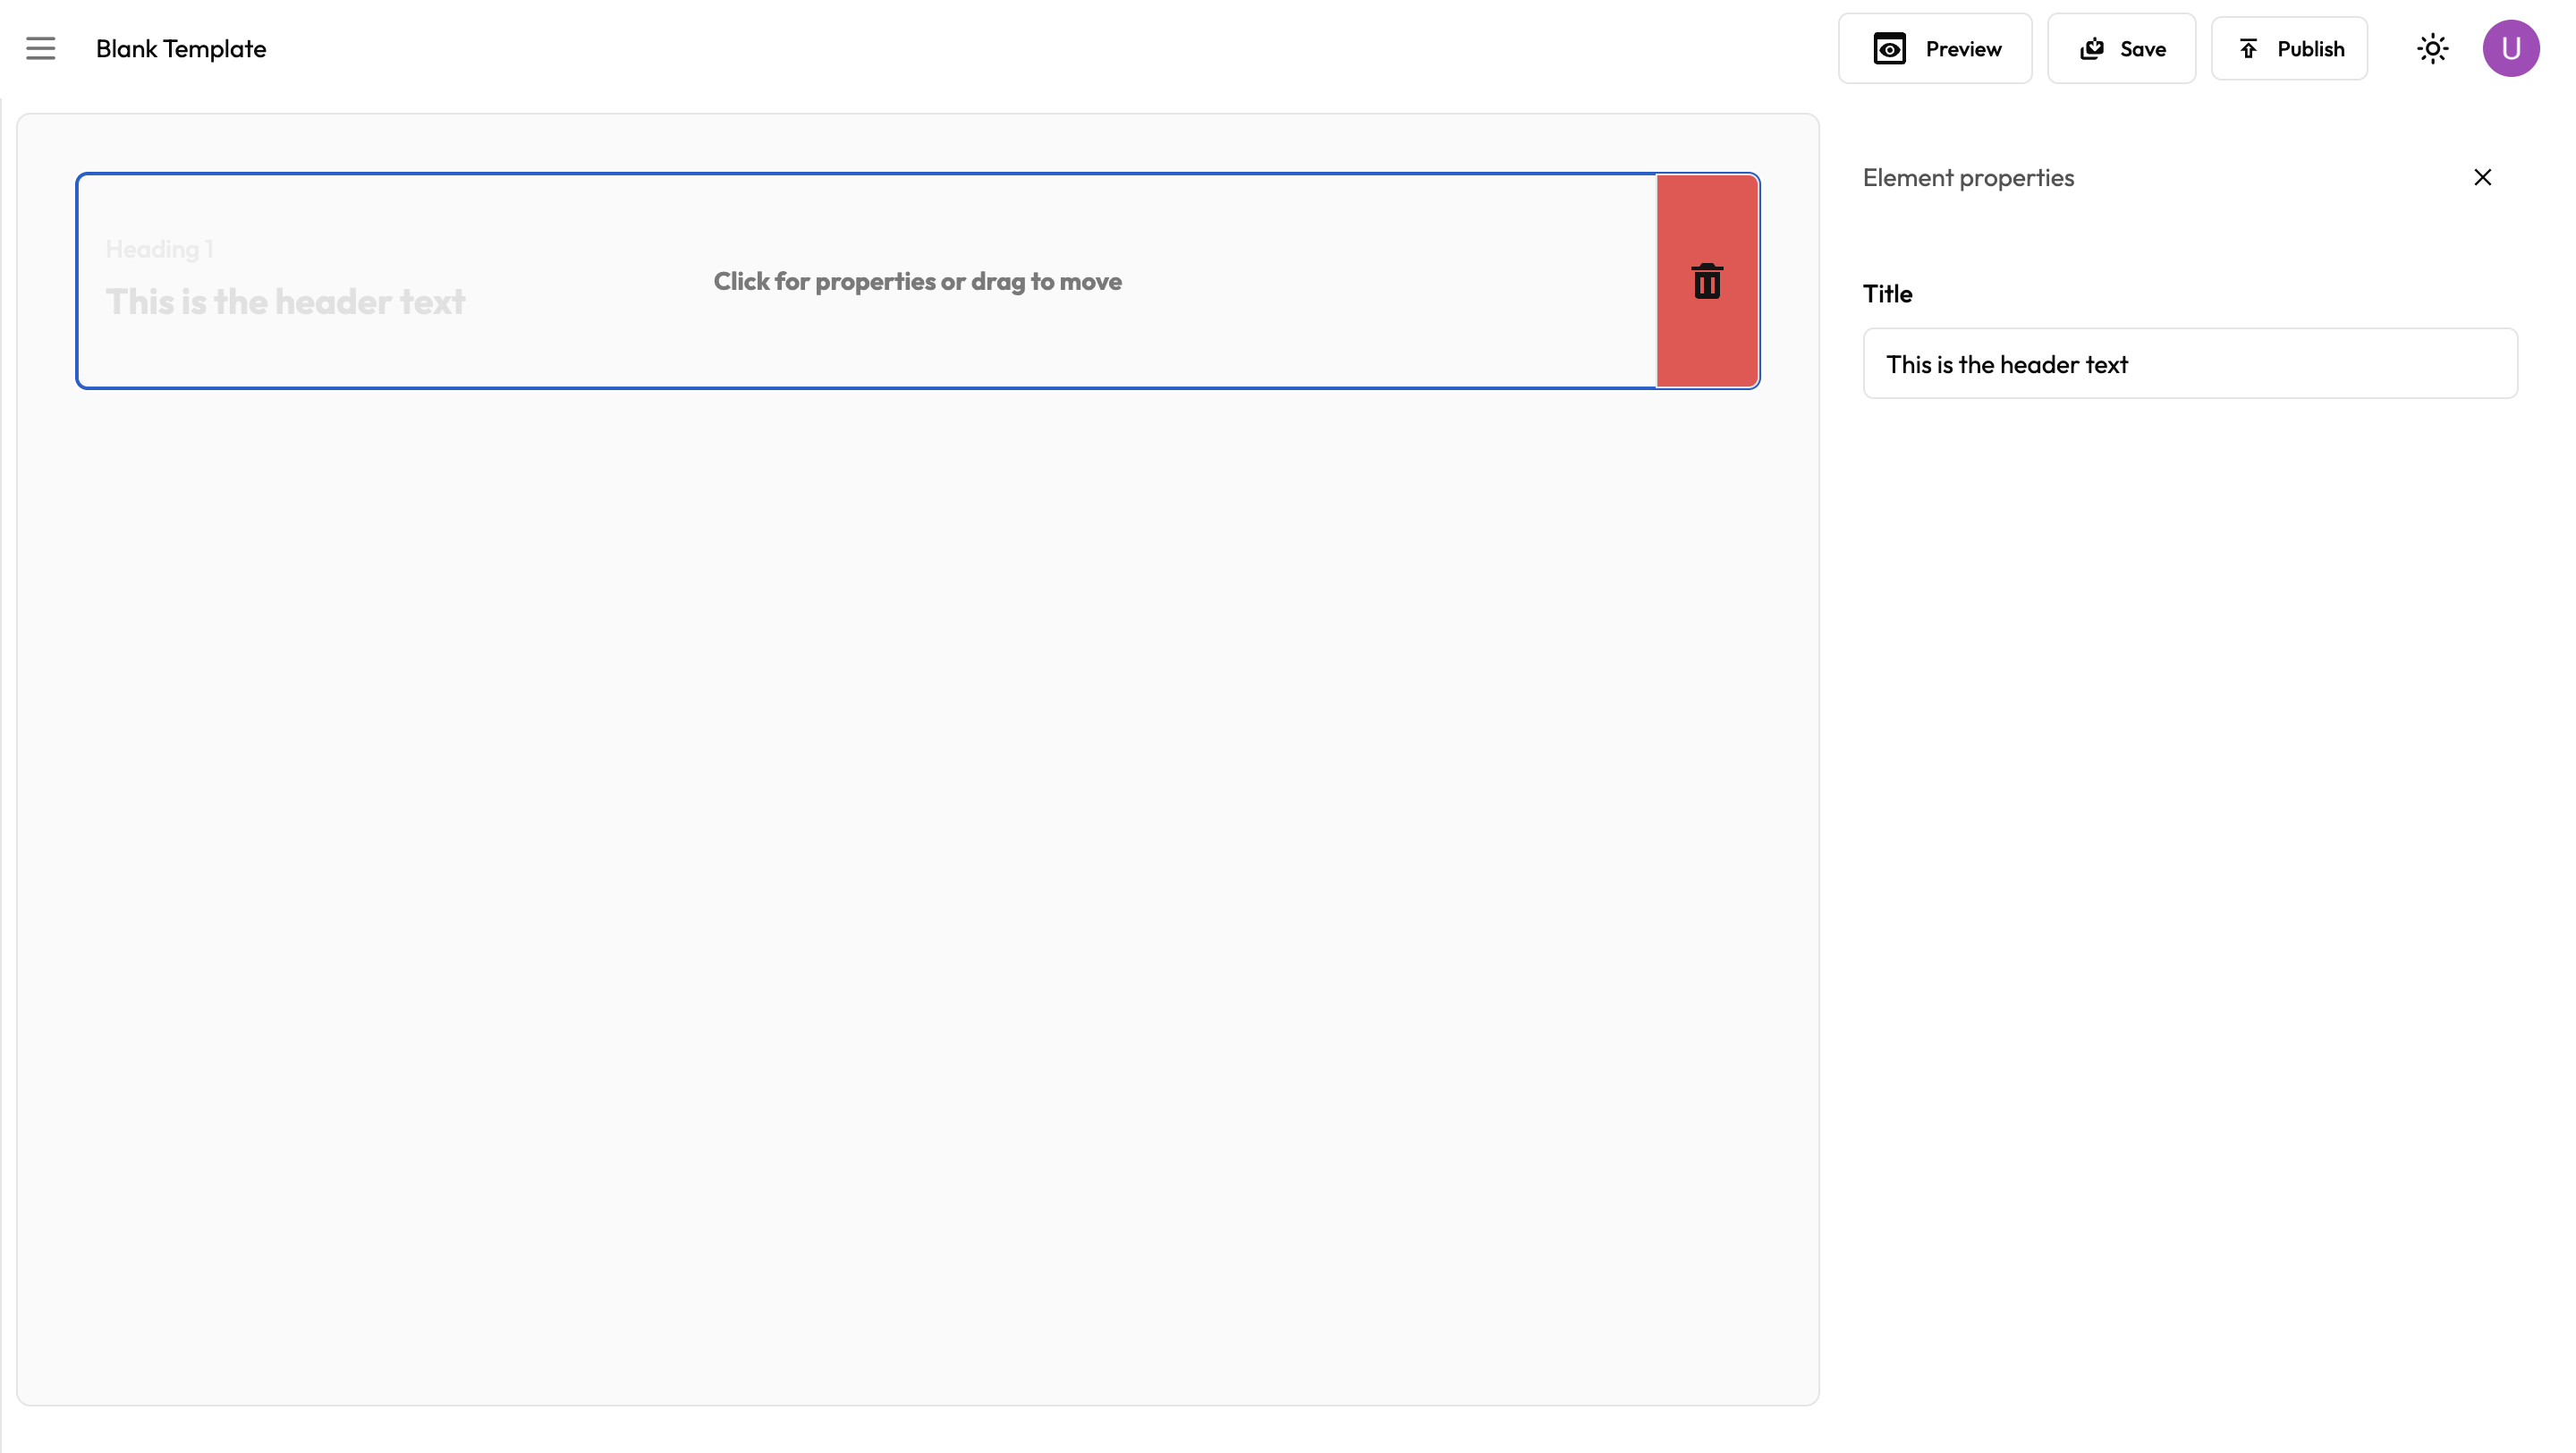Close the Element properties panel
The width and height of the screenshot is (2576, 1453).
click(2482, 178)
